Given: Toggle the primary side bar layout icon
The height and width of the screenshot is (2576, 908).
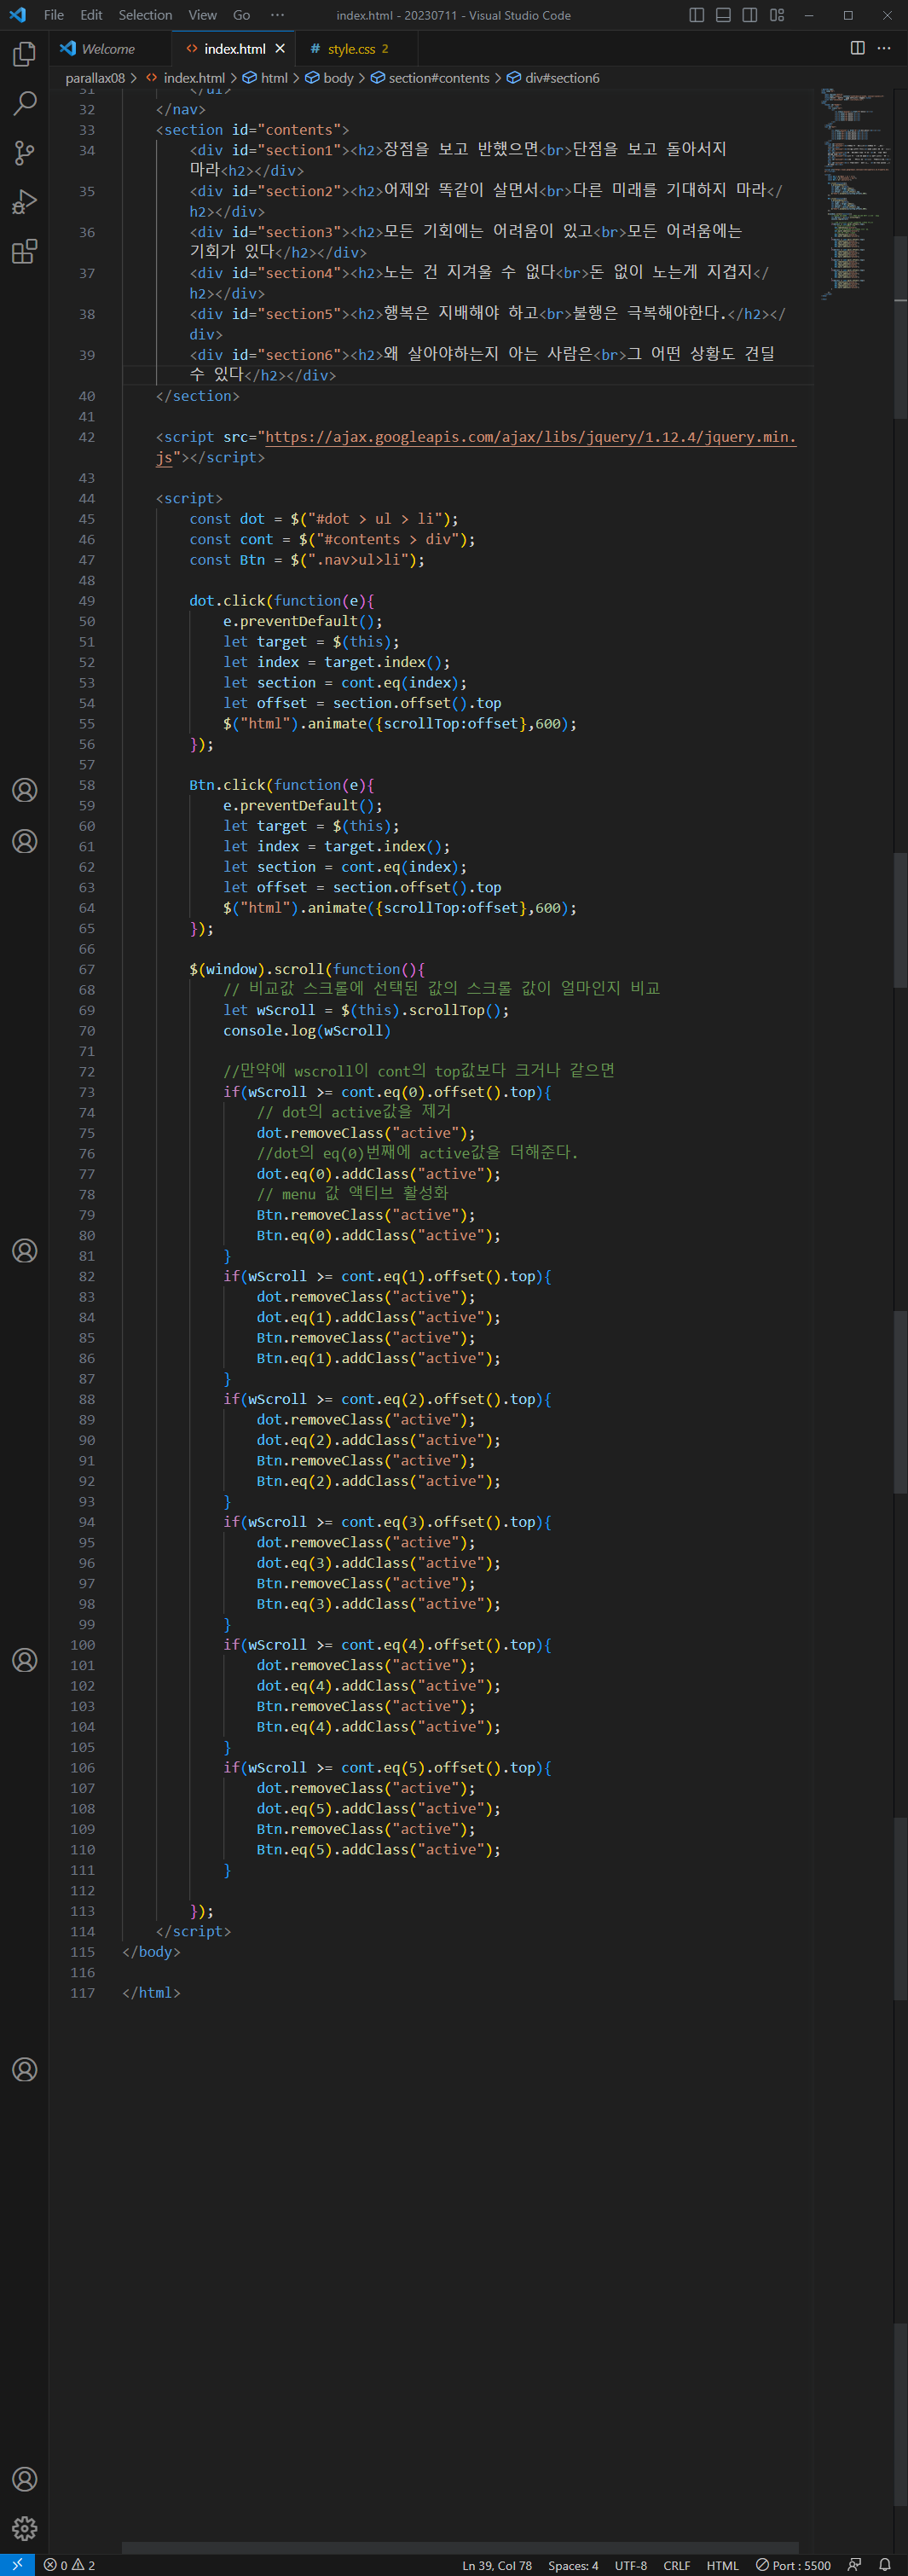Looking at the screenshot, I should [x=697, y=15].
